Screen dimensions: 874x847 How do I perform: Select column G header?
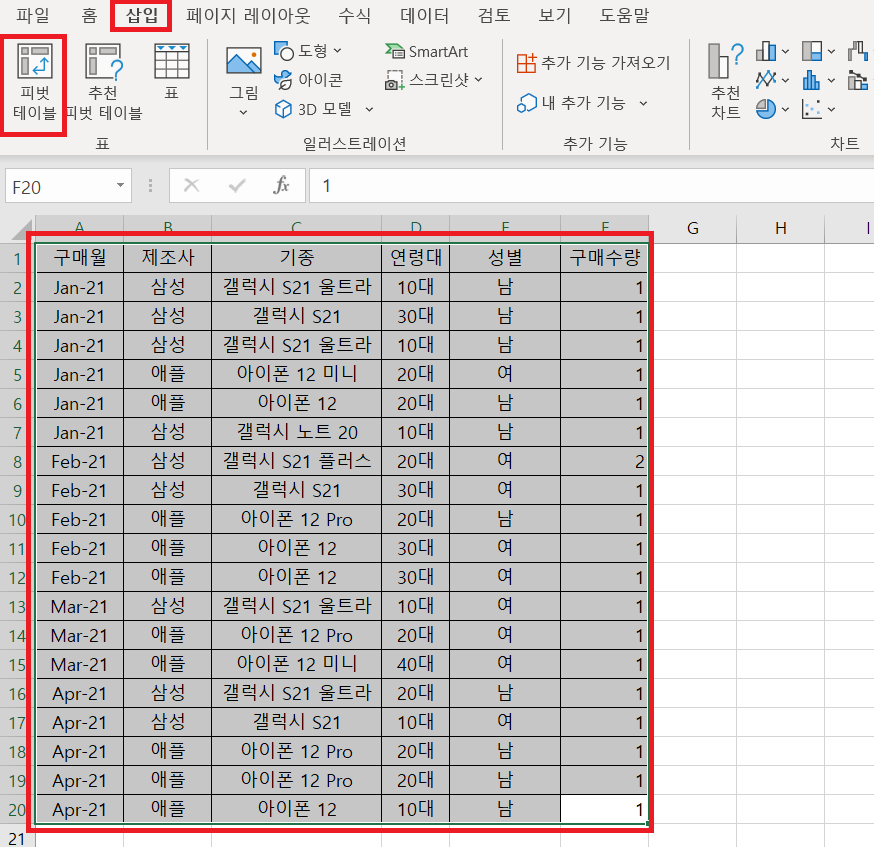[693, 228]
